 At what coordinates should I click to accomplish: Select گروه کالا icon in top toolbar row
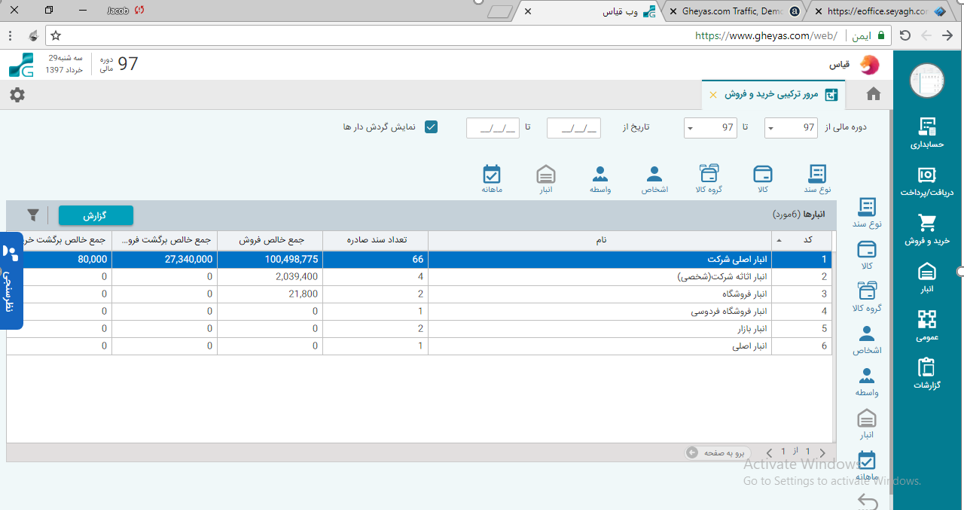pos(708,179)
